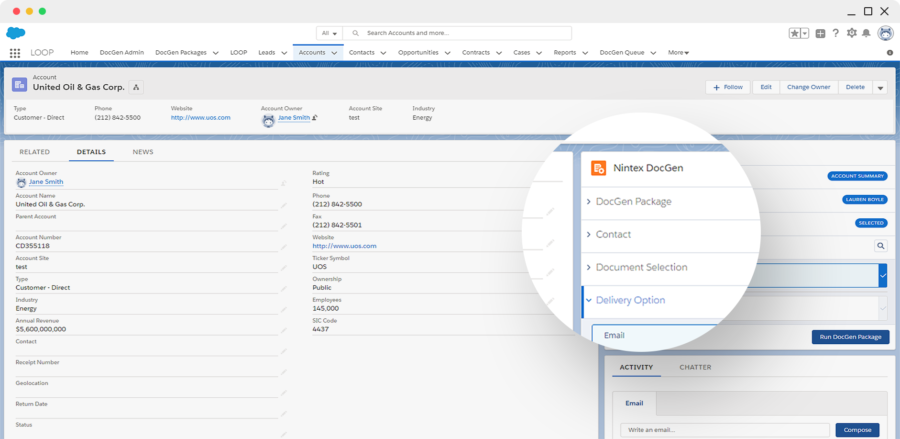The width and height of the screenshot is (900, 439).
Task: Click the search Accounts and more field
Action: (x=457, y=33)
